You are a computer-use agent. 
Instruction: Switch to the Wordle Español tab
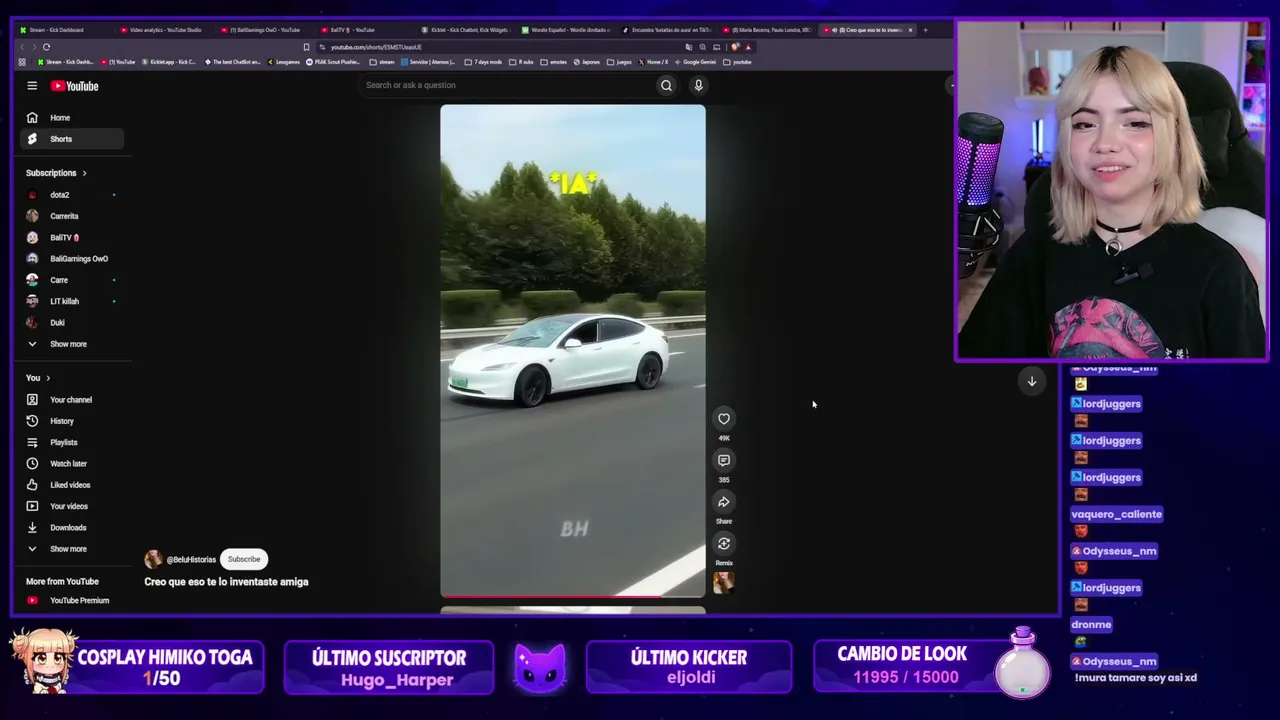click(x=566, y=30)
